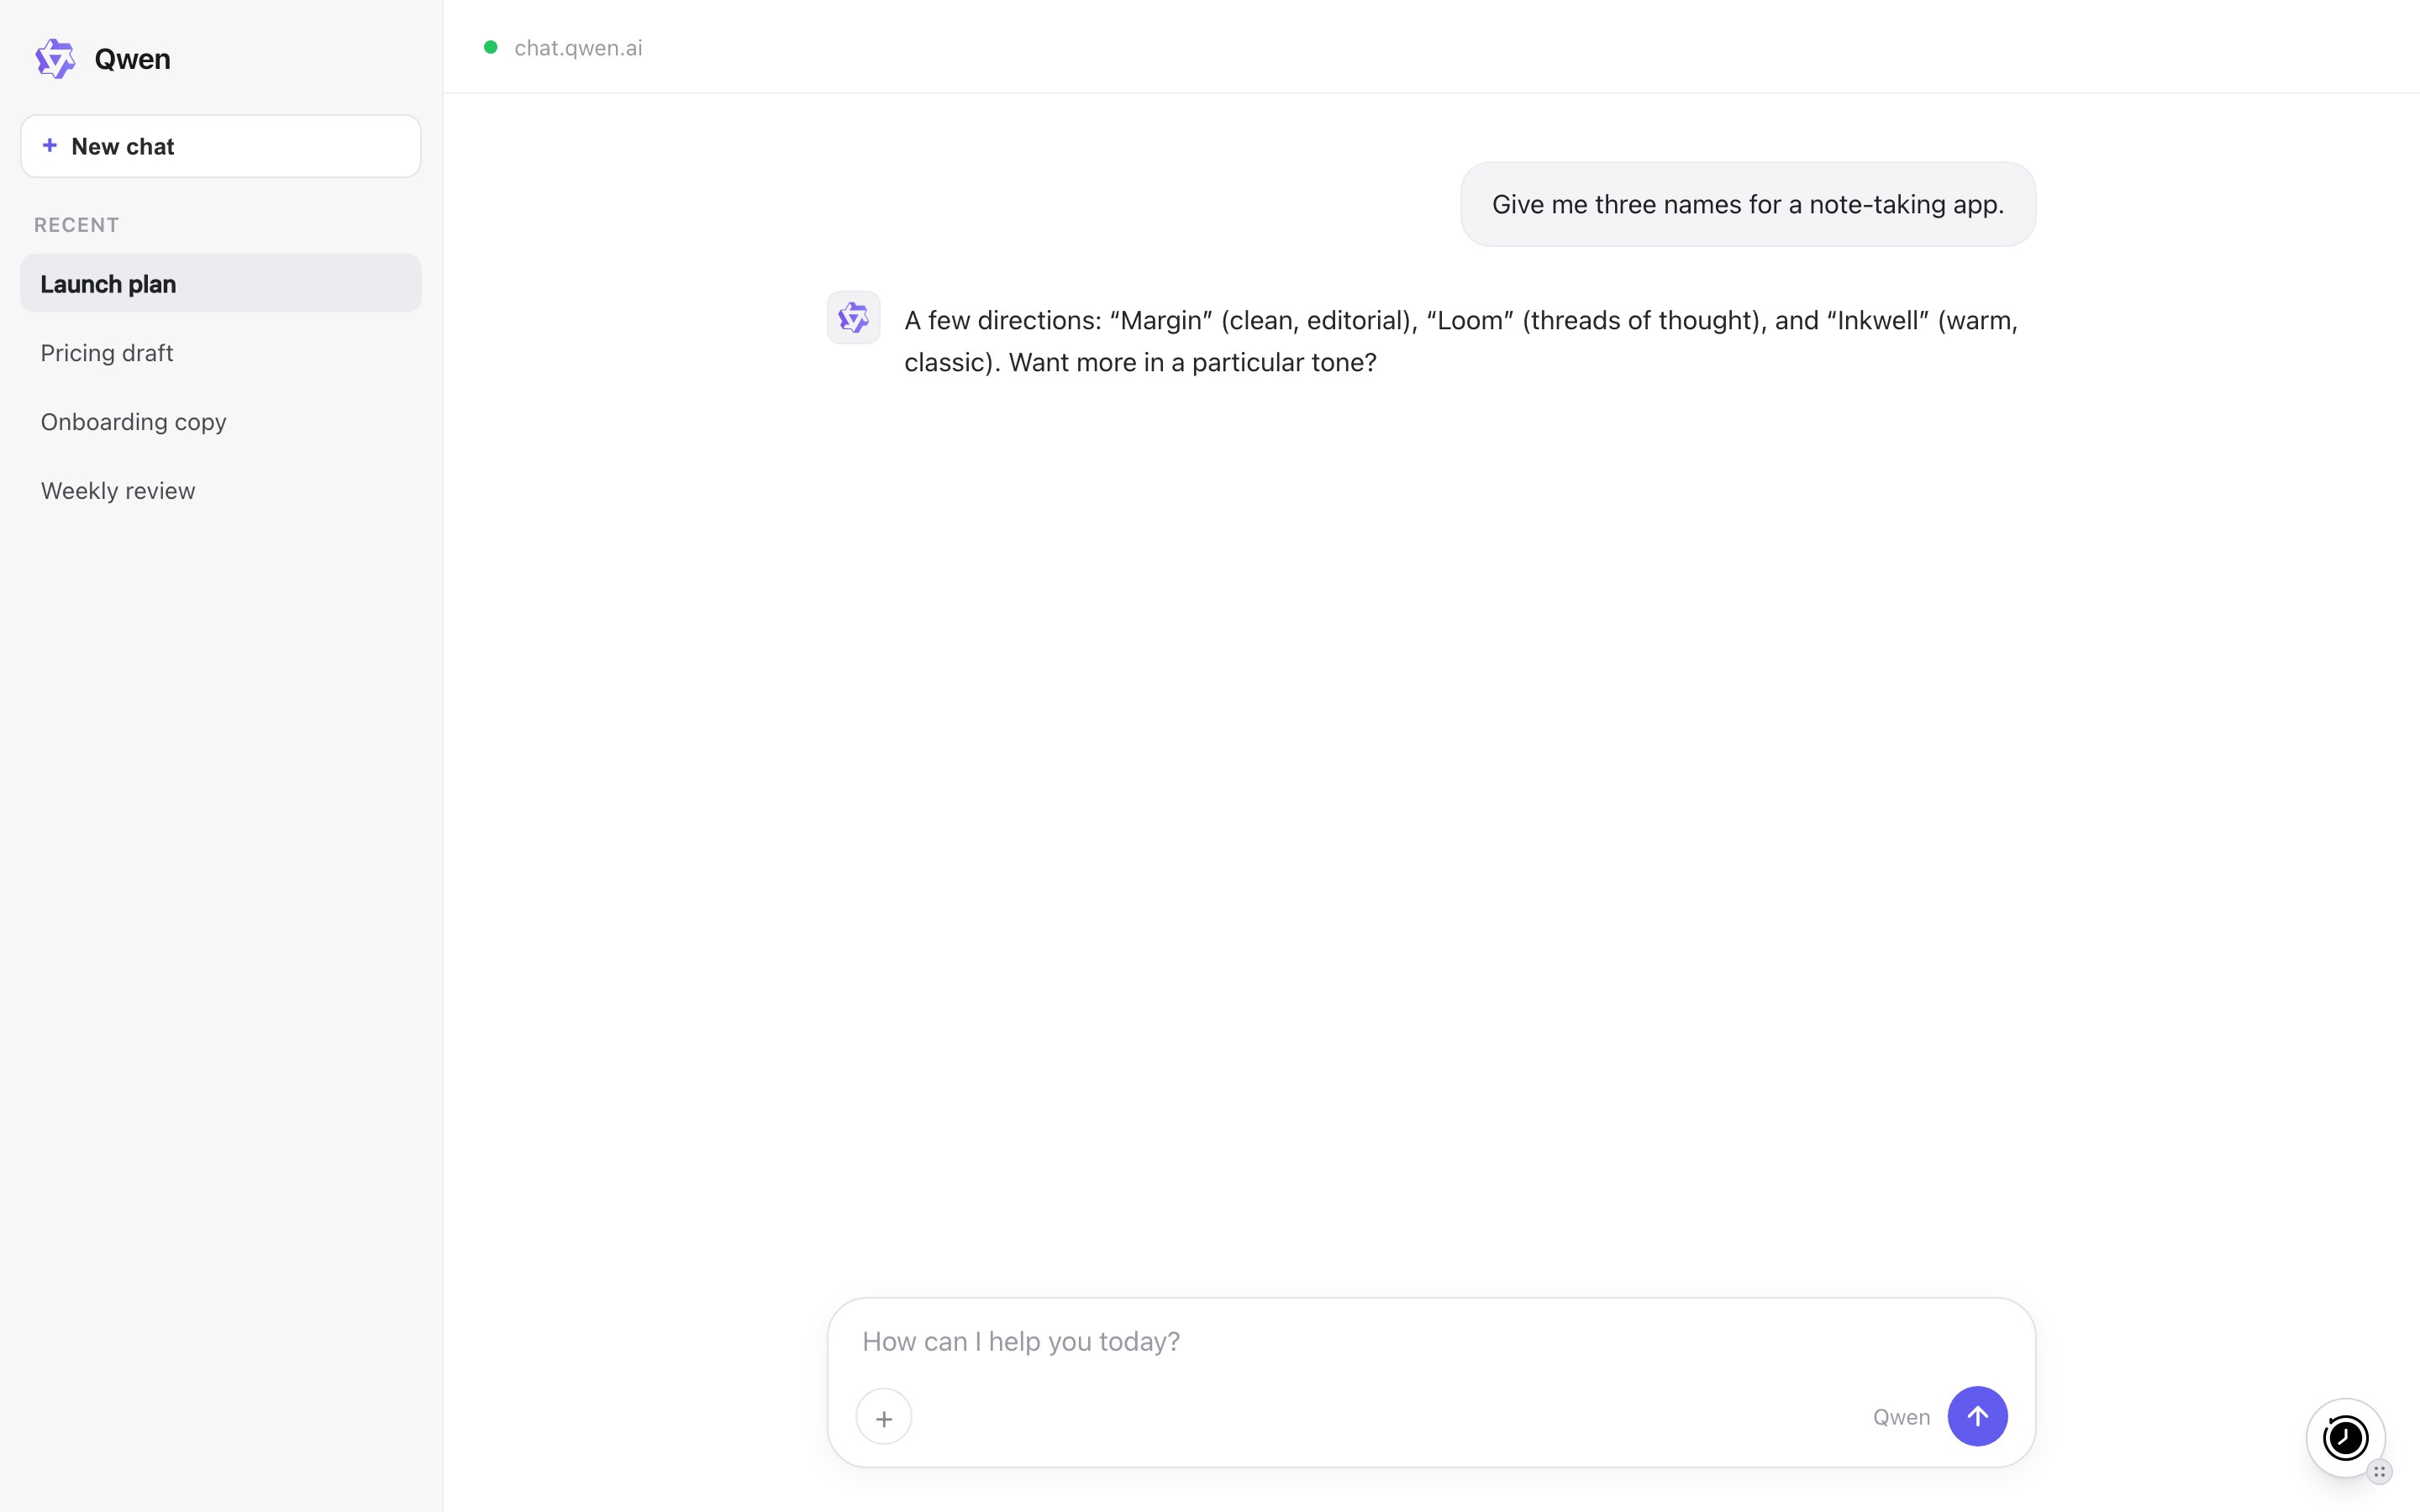
Task: Click the round clock widget at bottom right
Action: [2345, 1438]
